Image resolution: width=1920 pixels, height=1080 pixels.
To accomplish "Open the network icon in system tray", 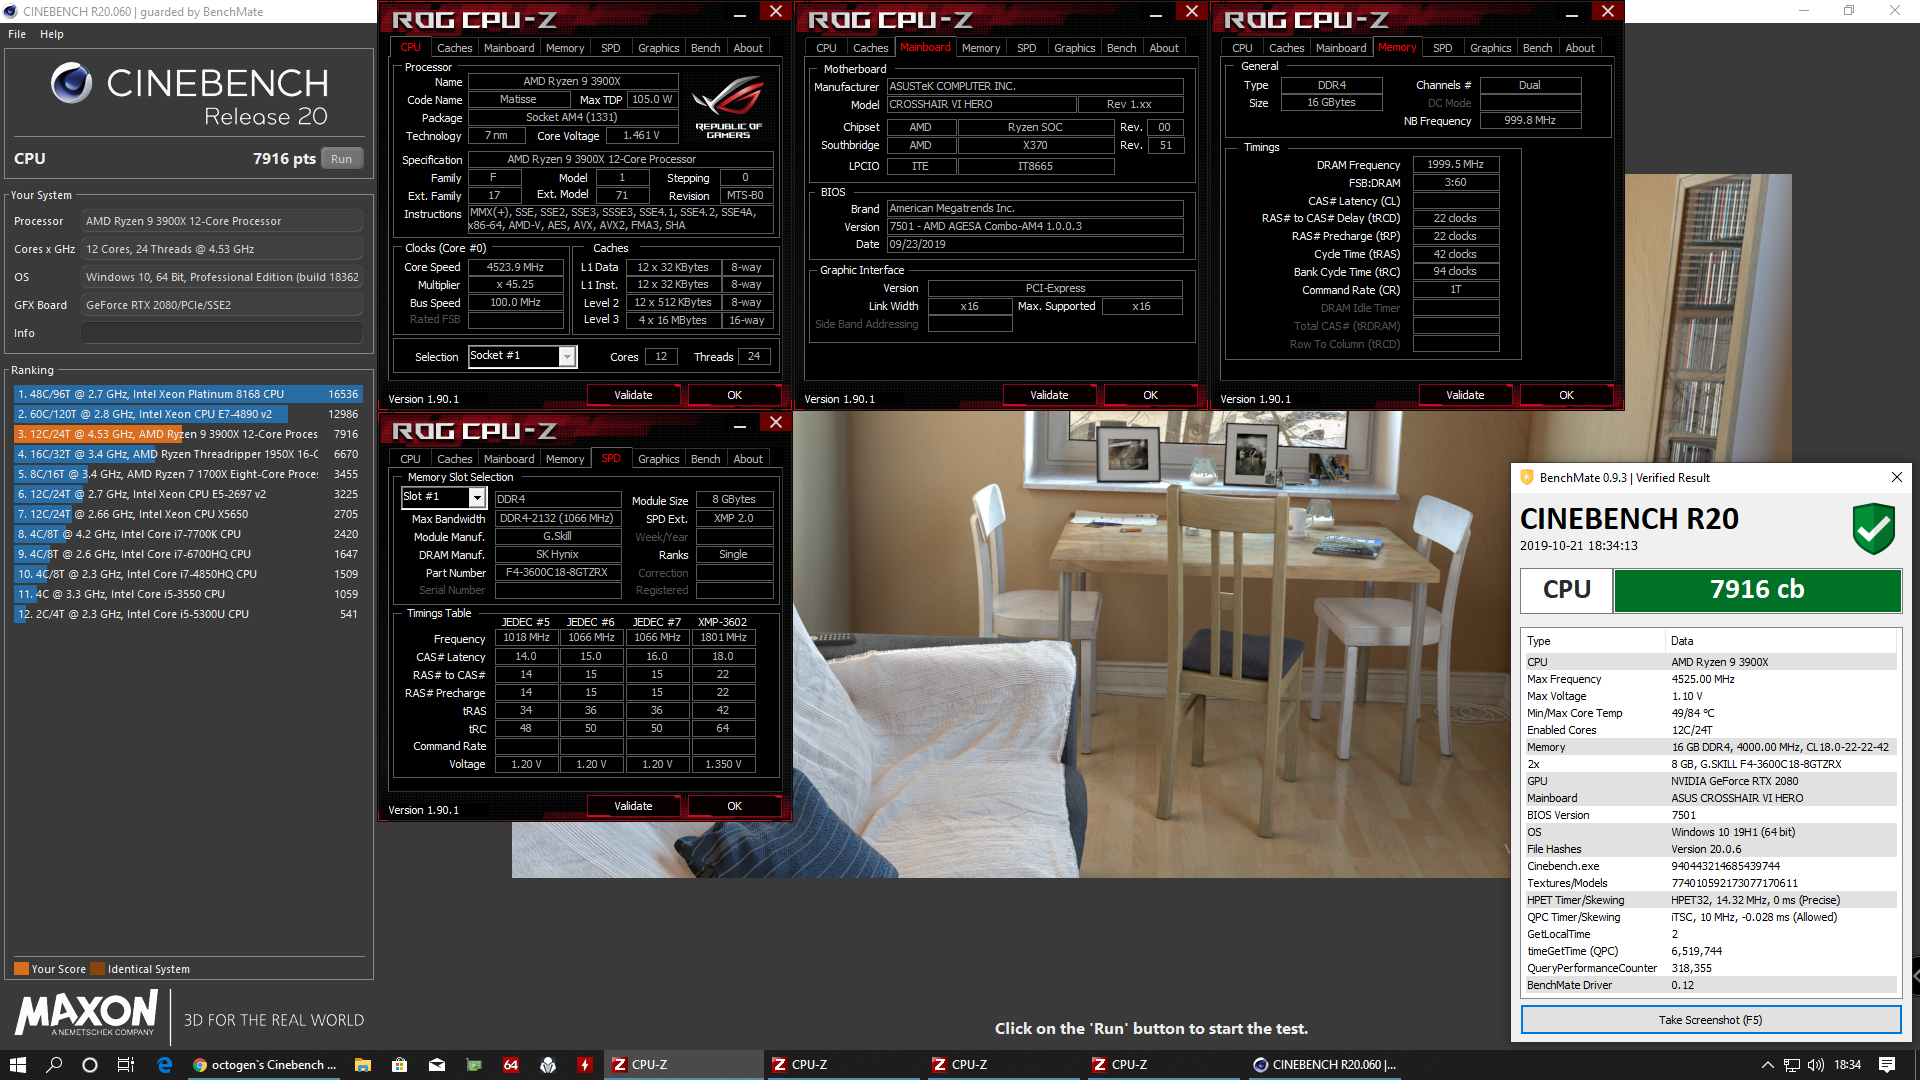I will [1792, 1065].
